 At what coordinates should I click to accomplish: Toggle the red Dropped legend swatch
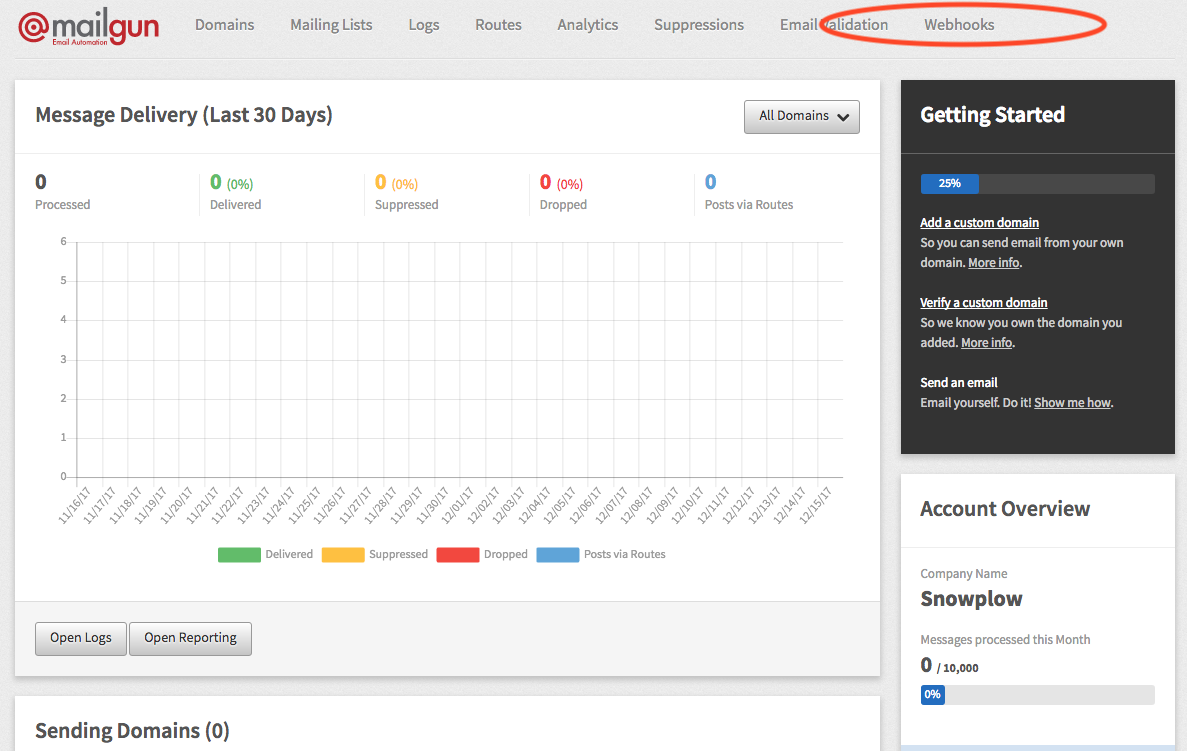[457, 555]
